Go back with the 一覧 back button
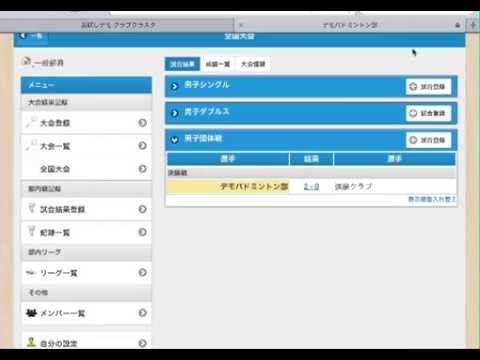Image resolution: width=480 pixels, height=360 pixels. point(31,36)
